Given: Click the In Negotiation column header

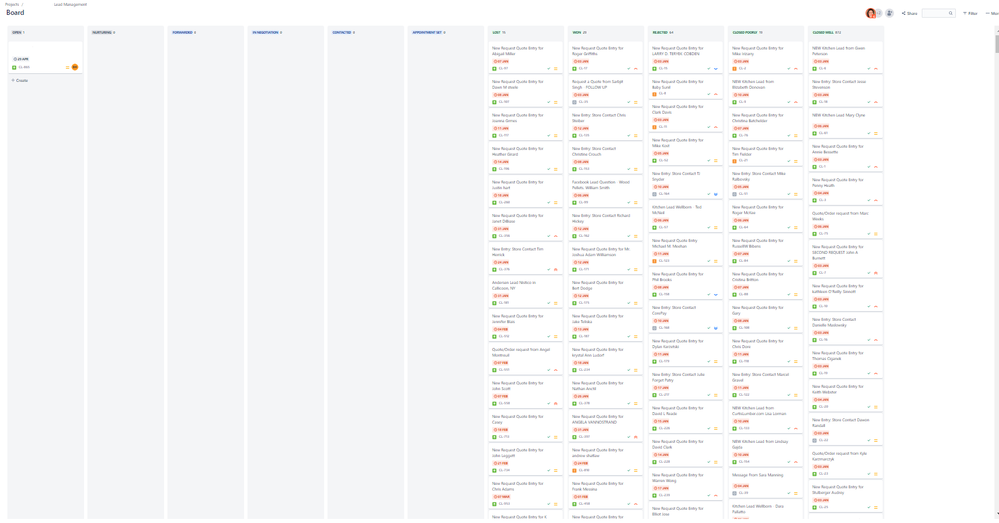Looking at the screenshot, I should click(x=266, y=32).
